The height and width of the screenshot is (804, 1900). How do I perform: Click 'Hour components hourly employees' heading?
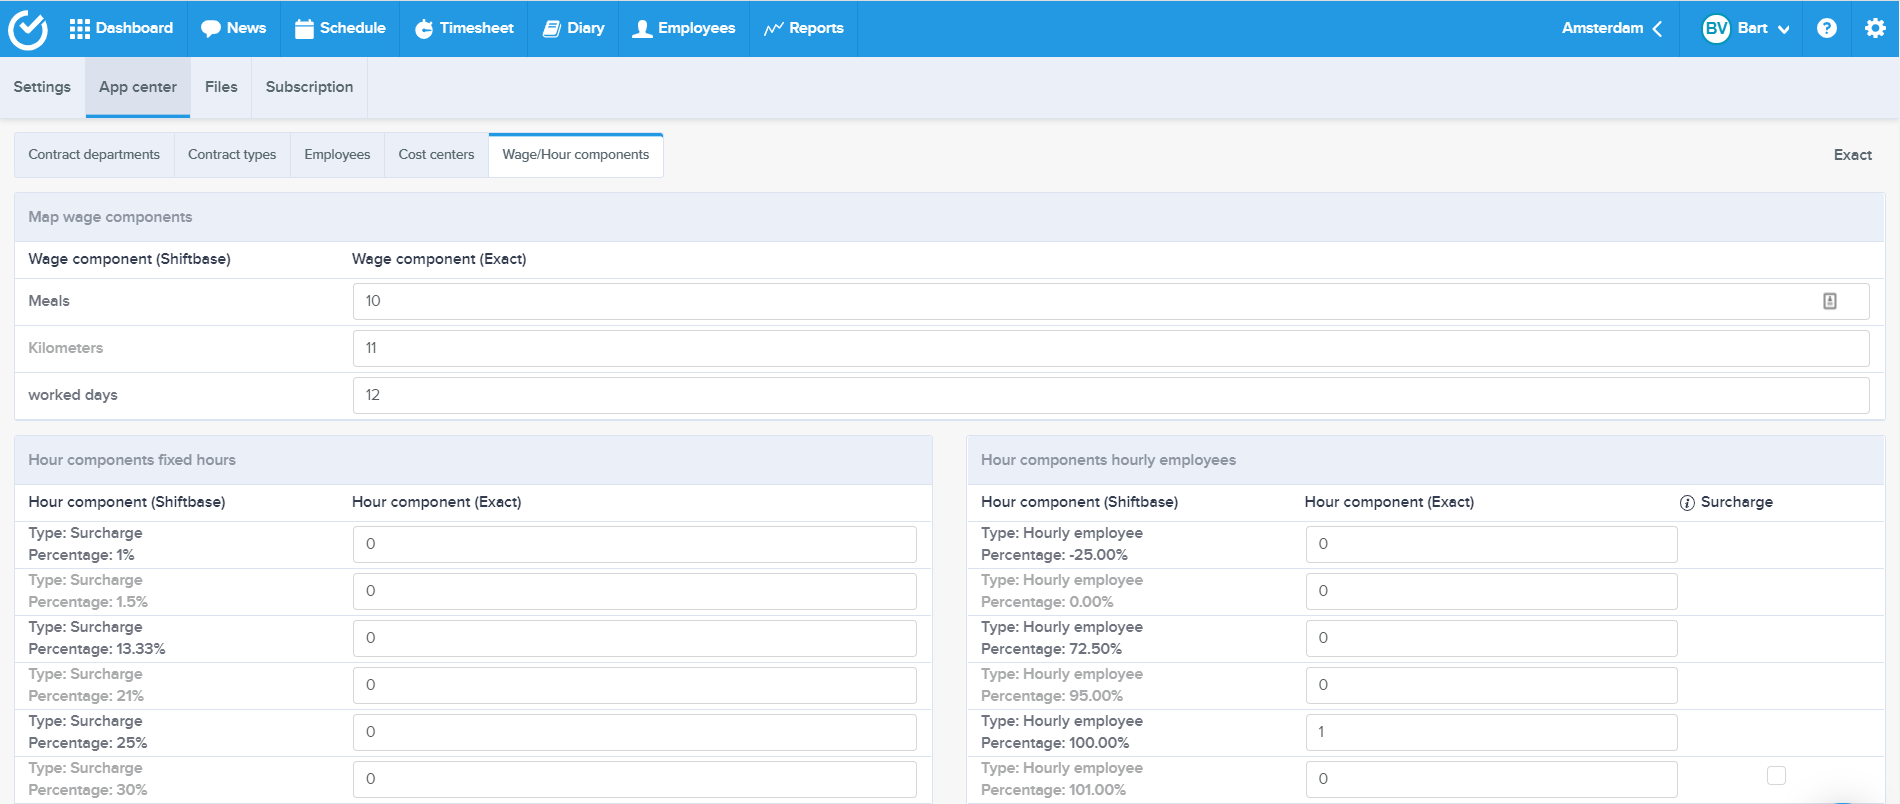1108,460
